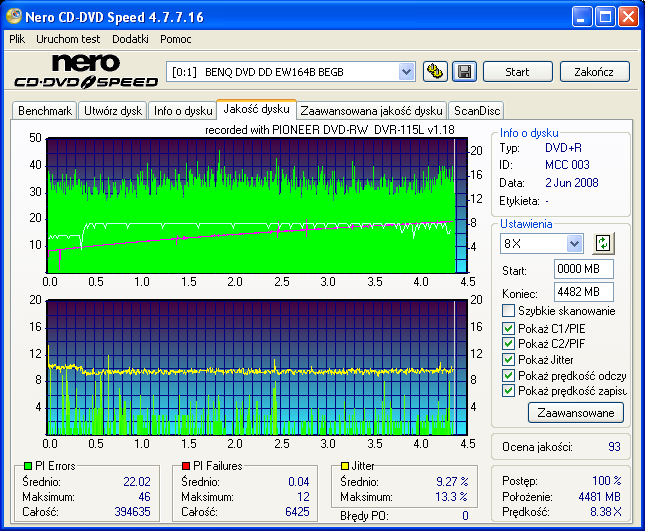Click the red PI Failures legend square
The image size is (645, 531).
click(186, 466)
